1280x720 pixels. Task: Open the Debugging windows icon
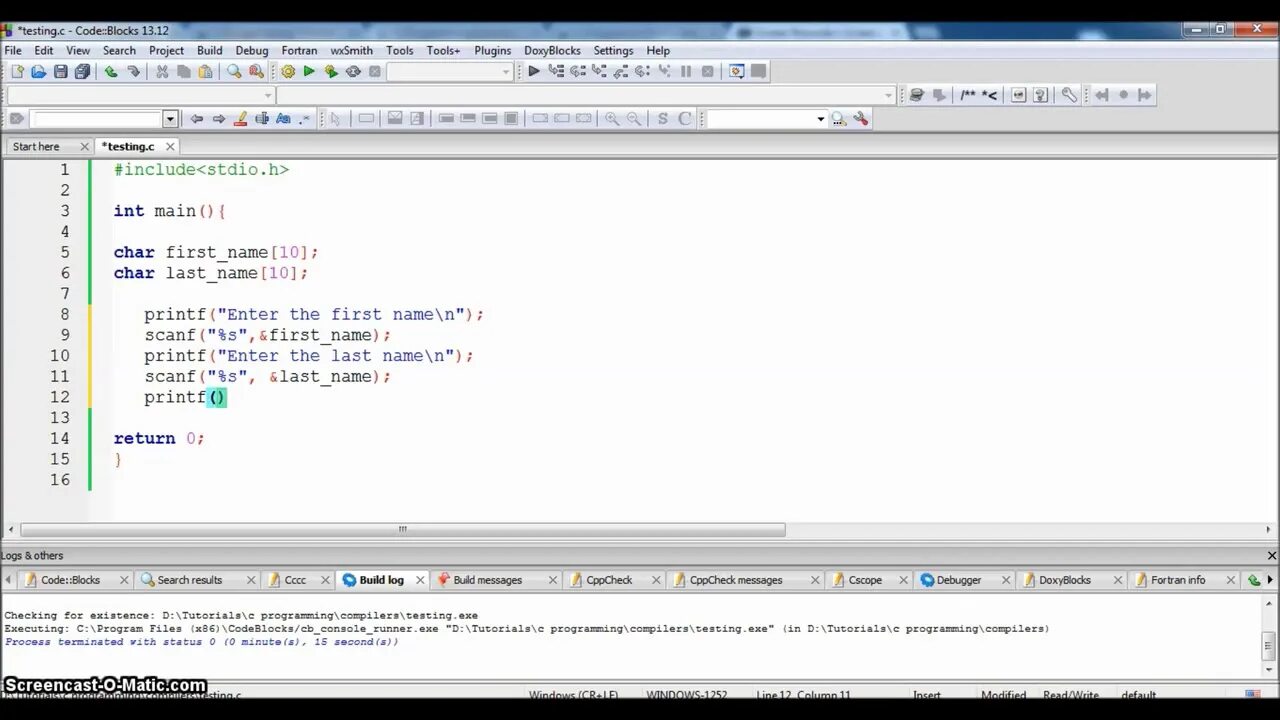click(737, 71)
